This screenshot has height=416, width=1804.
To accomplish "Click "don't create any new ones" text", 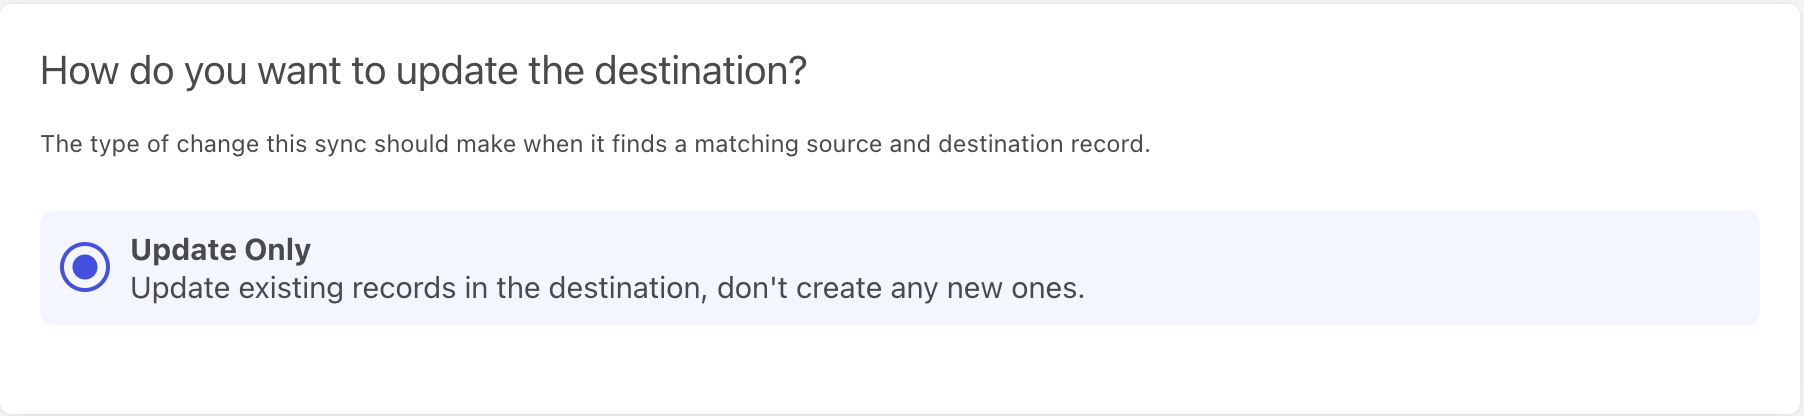I will pyautogui.click(x=900, y=288).
